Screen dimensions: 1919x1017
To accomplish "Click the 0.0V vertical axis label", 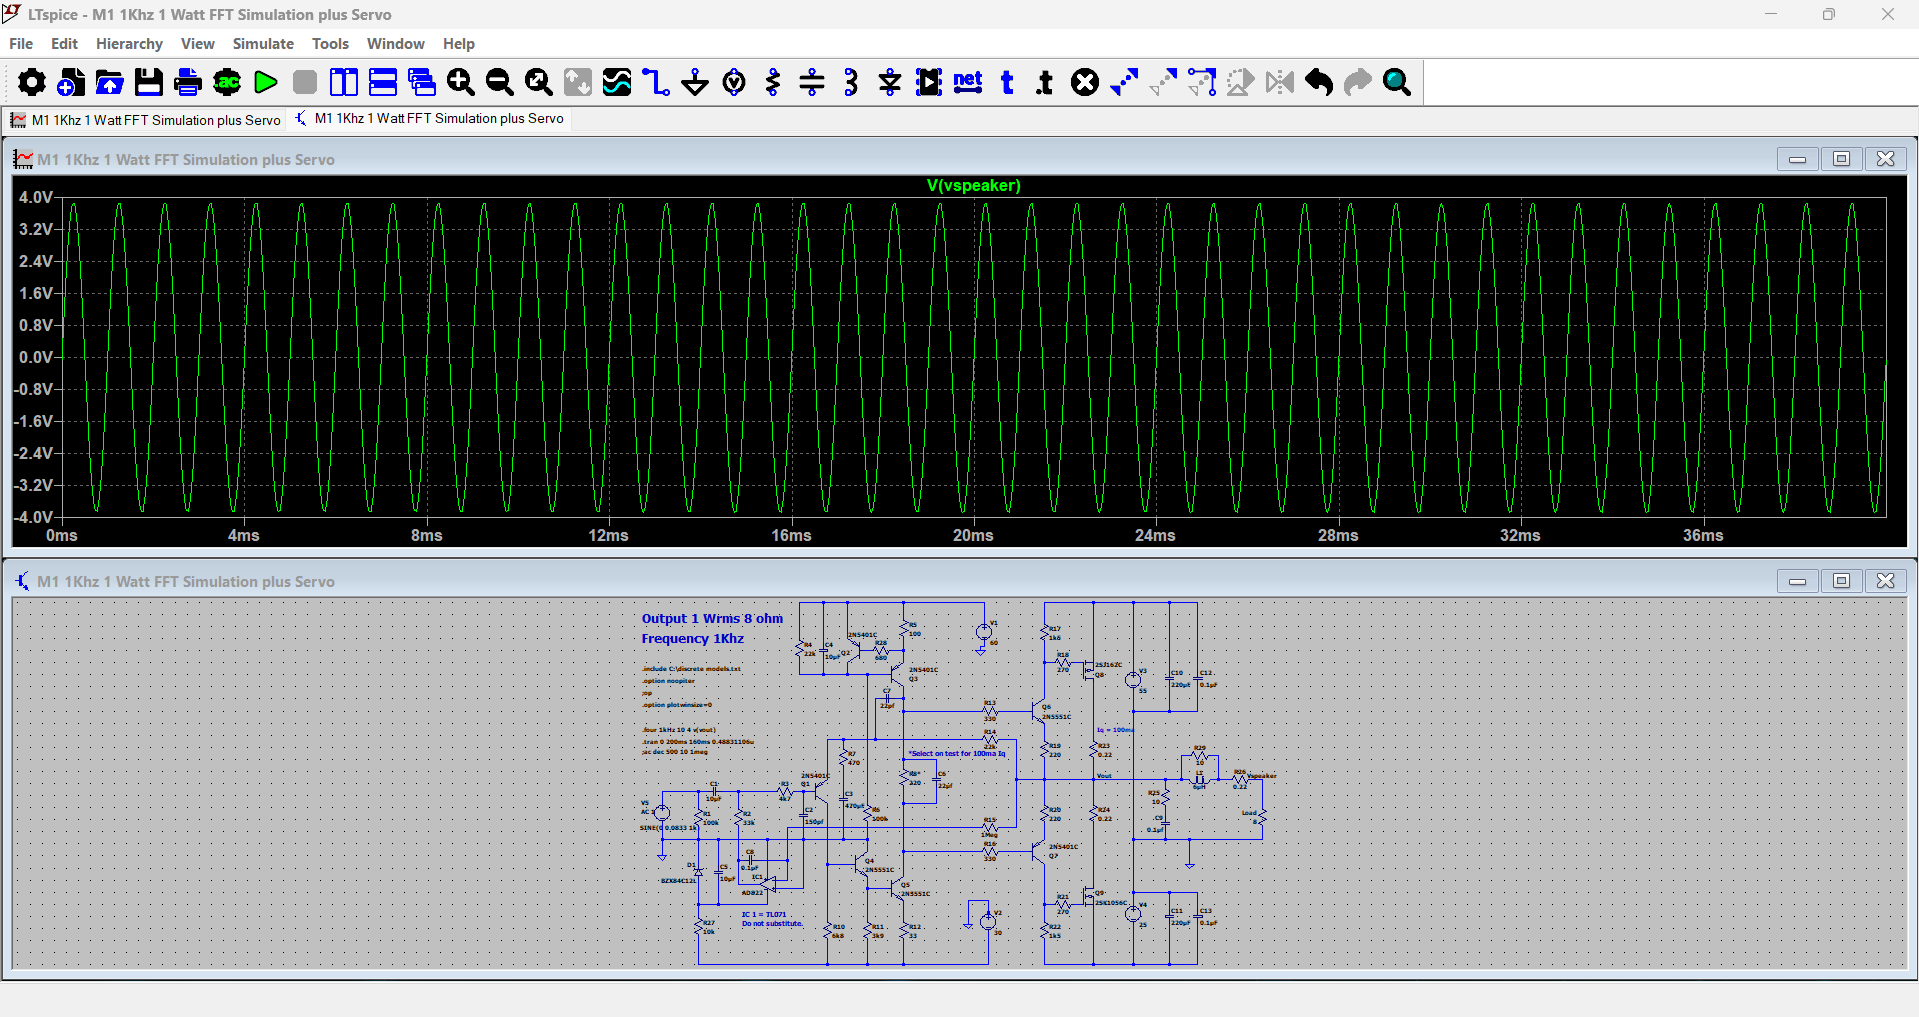I will point(36,357).
